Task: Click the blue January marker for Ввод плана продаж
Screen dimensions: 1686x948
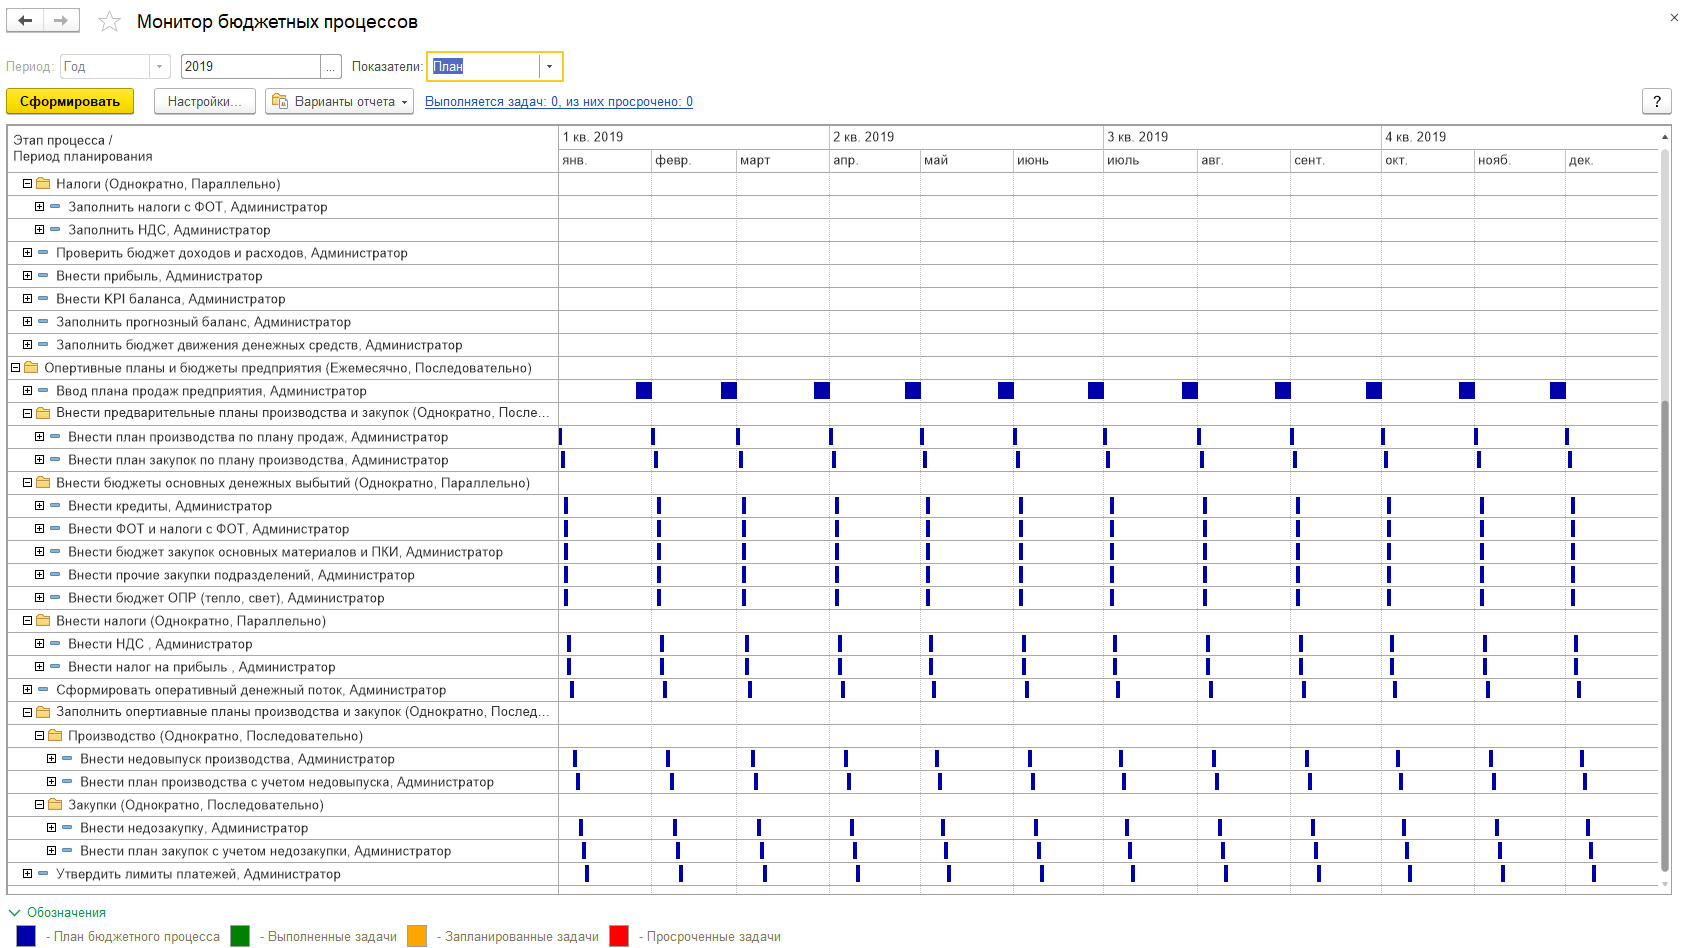Action: [644, 390]
